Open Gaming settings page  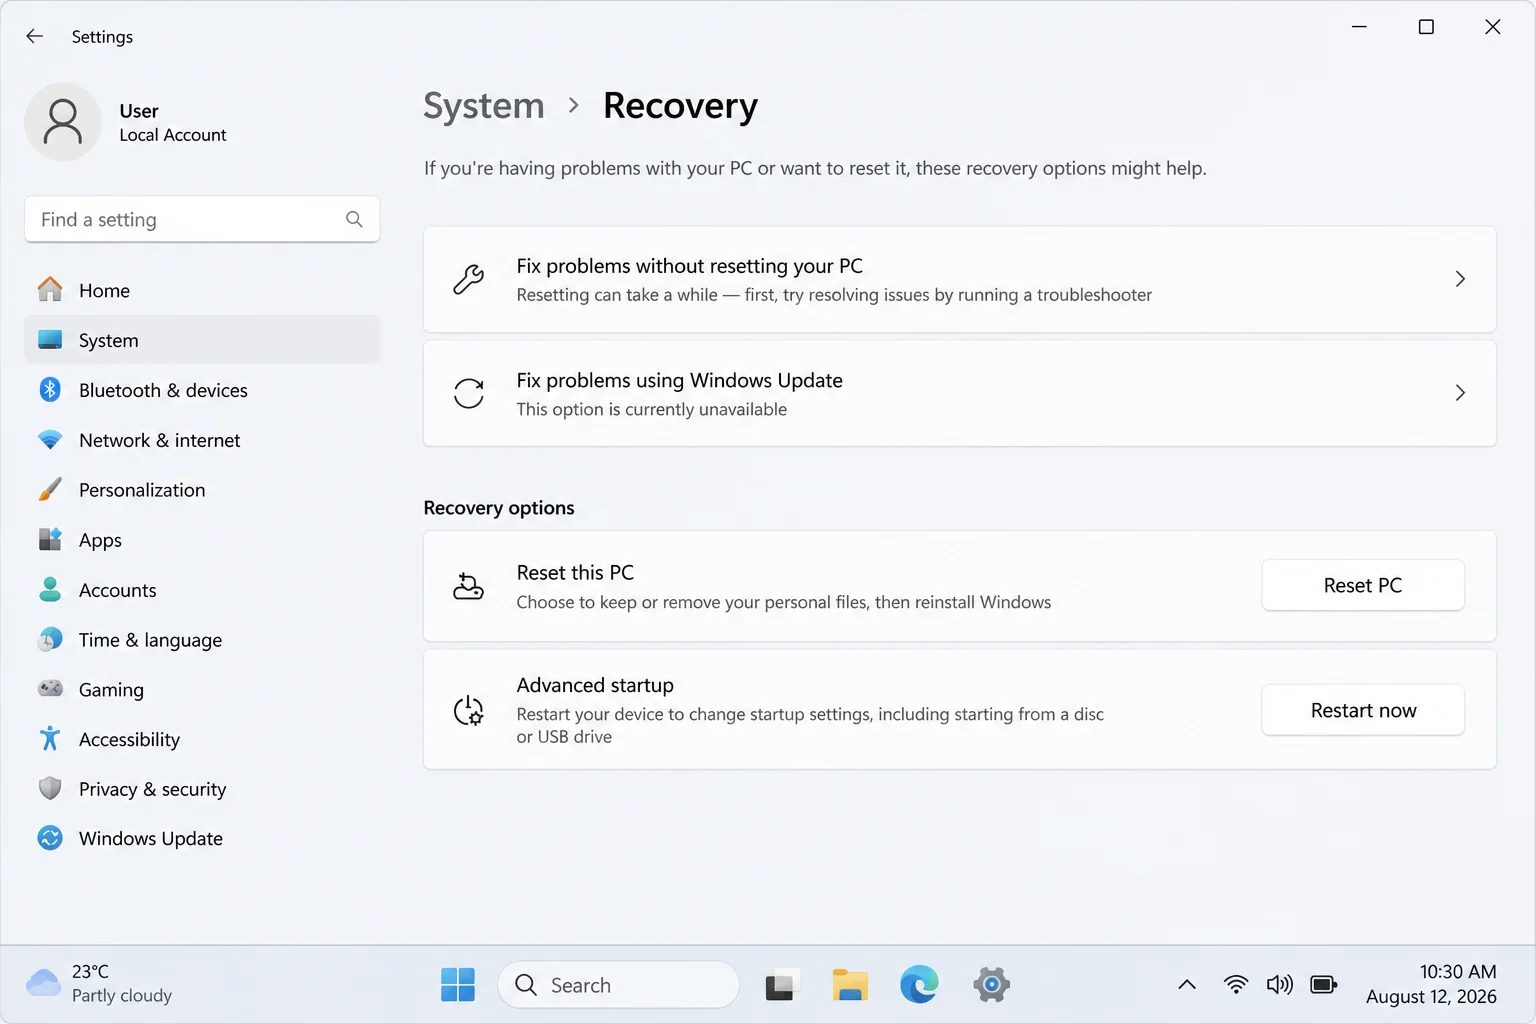point(202,689)
